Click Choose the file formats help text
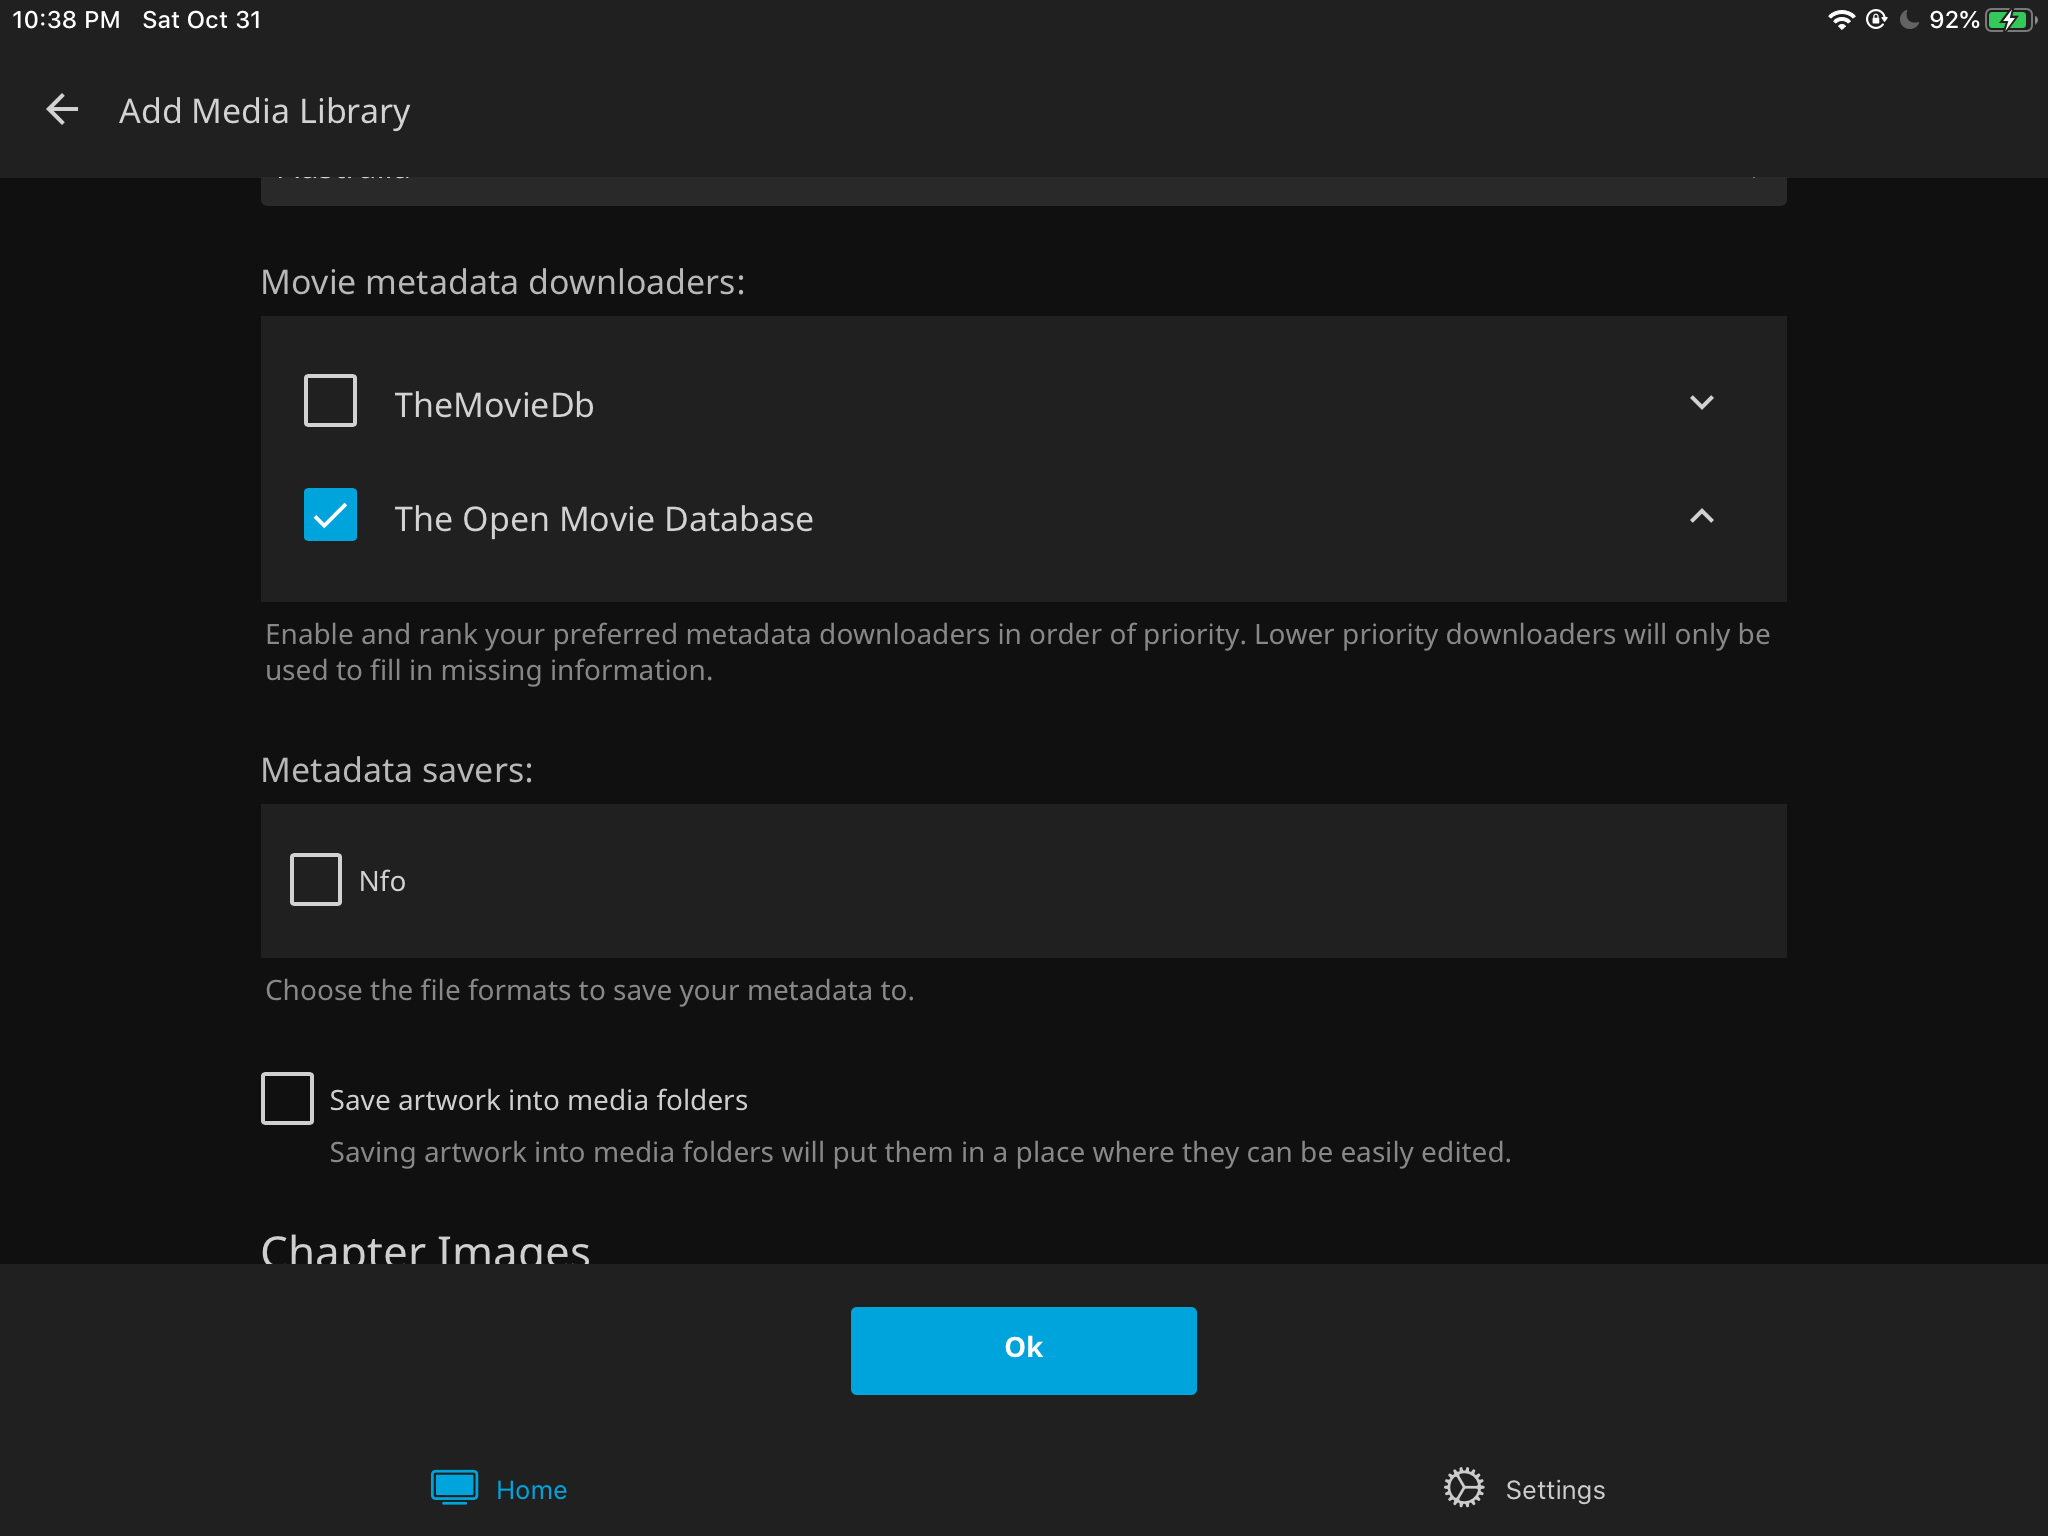Screen dimensions: 2048x1536 pos(590,990)
